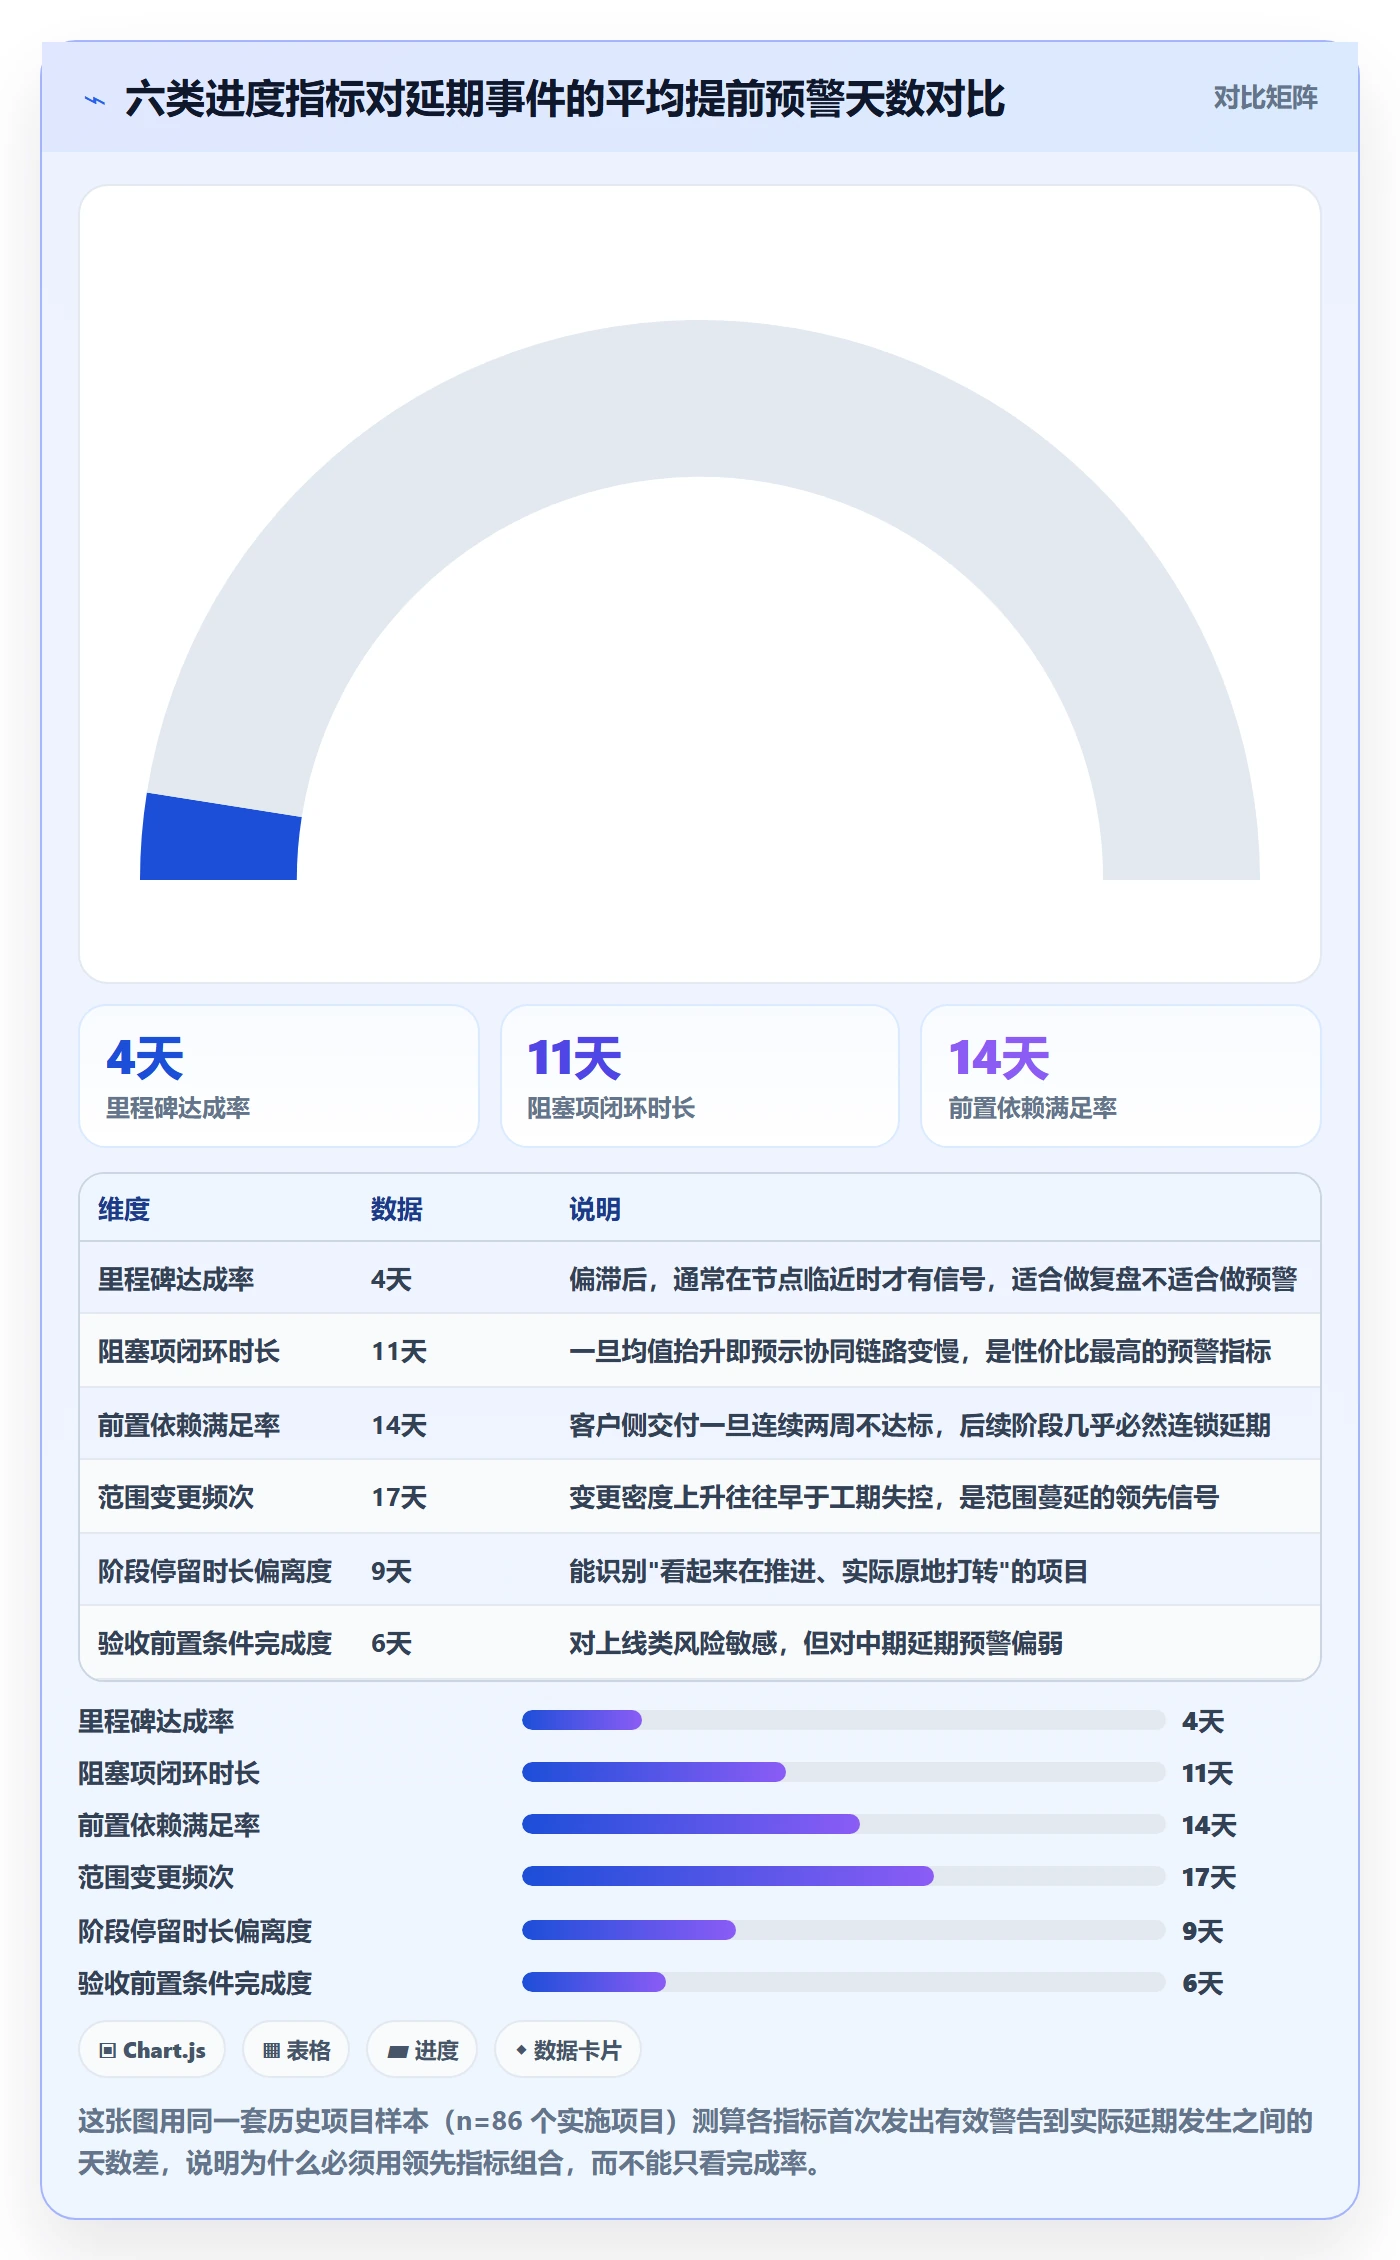1400x2260 pixels.
Task: Select the 14天 前置依赖满足率 data card
Action: point(1121,1076)
